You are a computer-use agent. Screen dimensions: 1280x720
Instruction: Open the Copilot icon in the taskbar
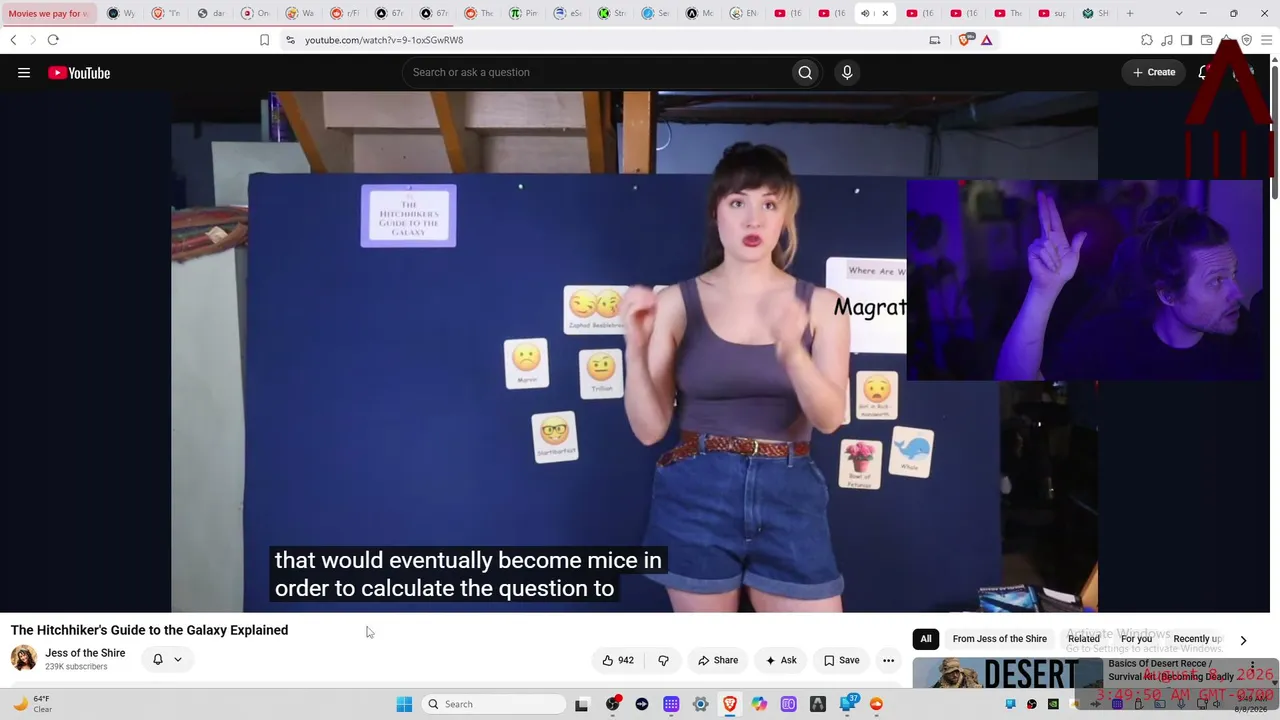[x=759, y=704]
